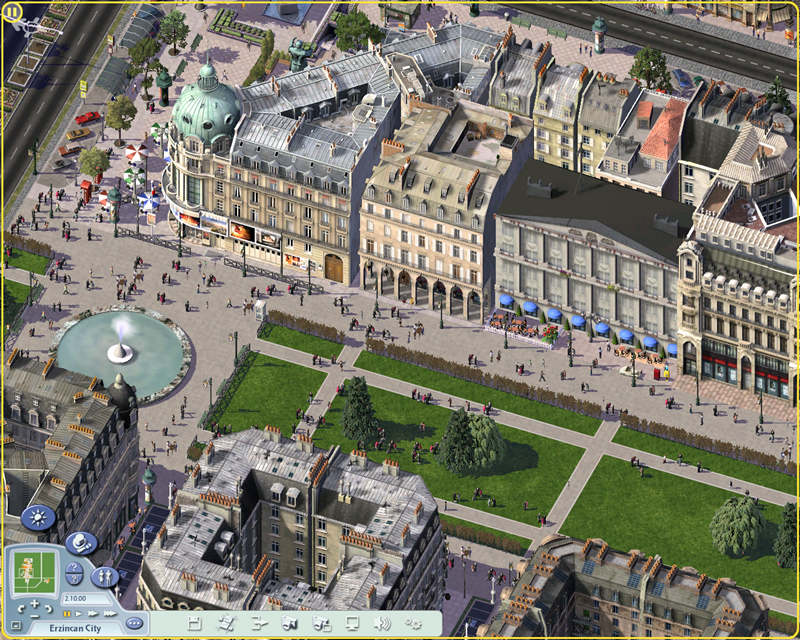Set simulation to normal play speed
This screenshot has height=640, width=800.
pyautogui.click(x=79, y=613)
